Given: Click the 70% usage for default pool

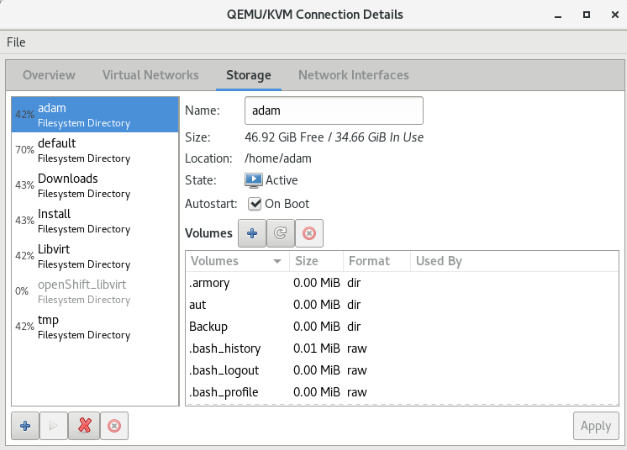Looking at the screenshot, I should tap(25, 150).
